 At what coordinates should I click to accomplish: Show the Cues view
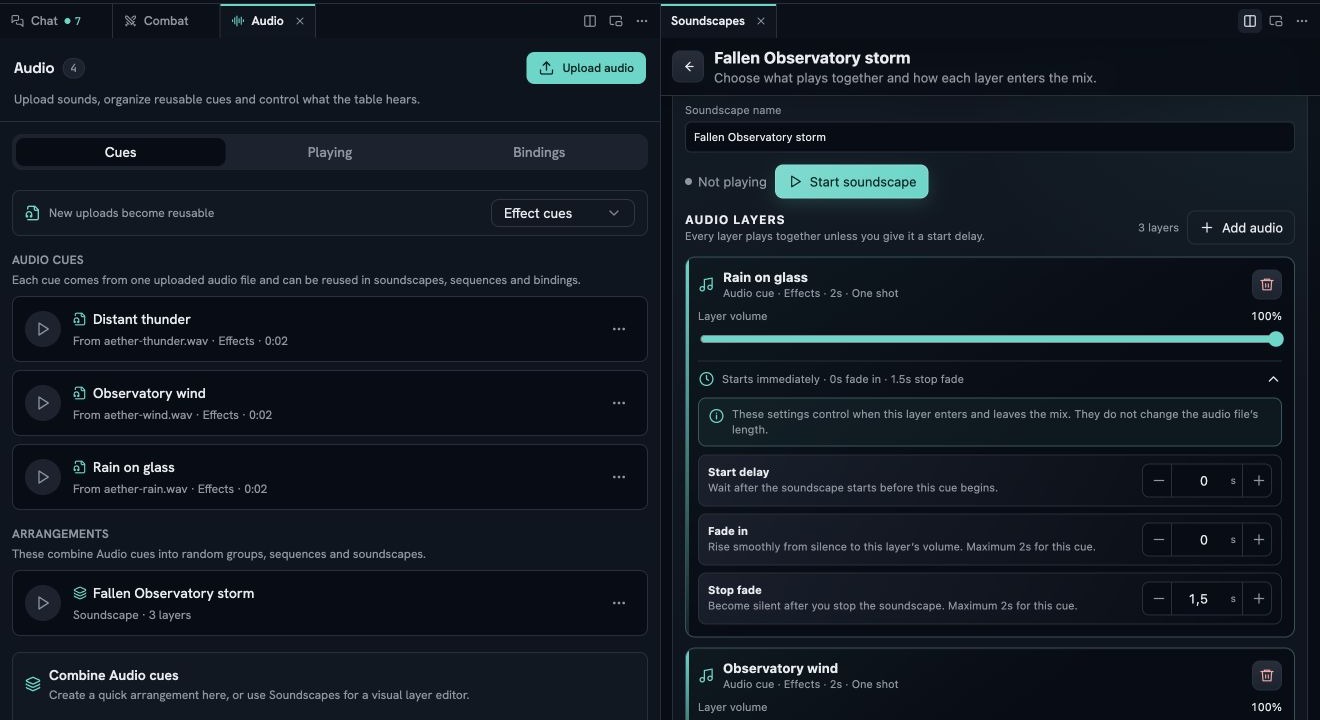[120, 152]
